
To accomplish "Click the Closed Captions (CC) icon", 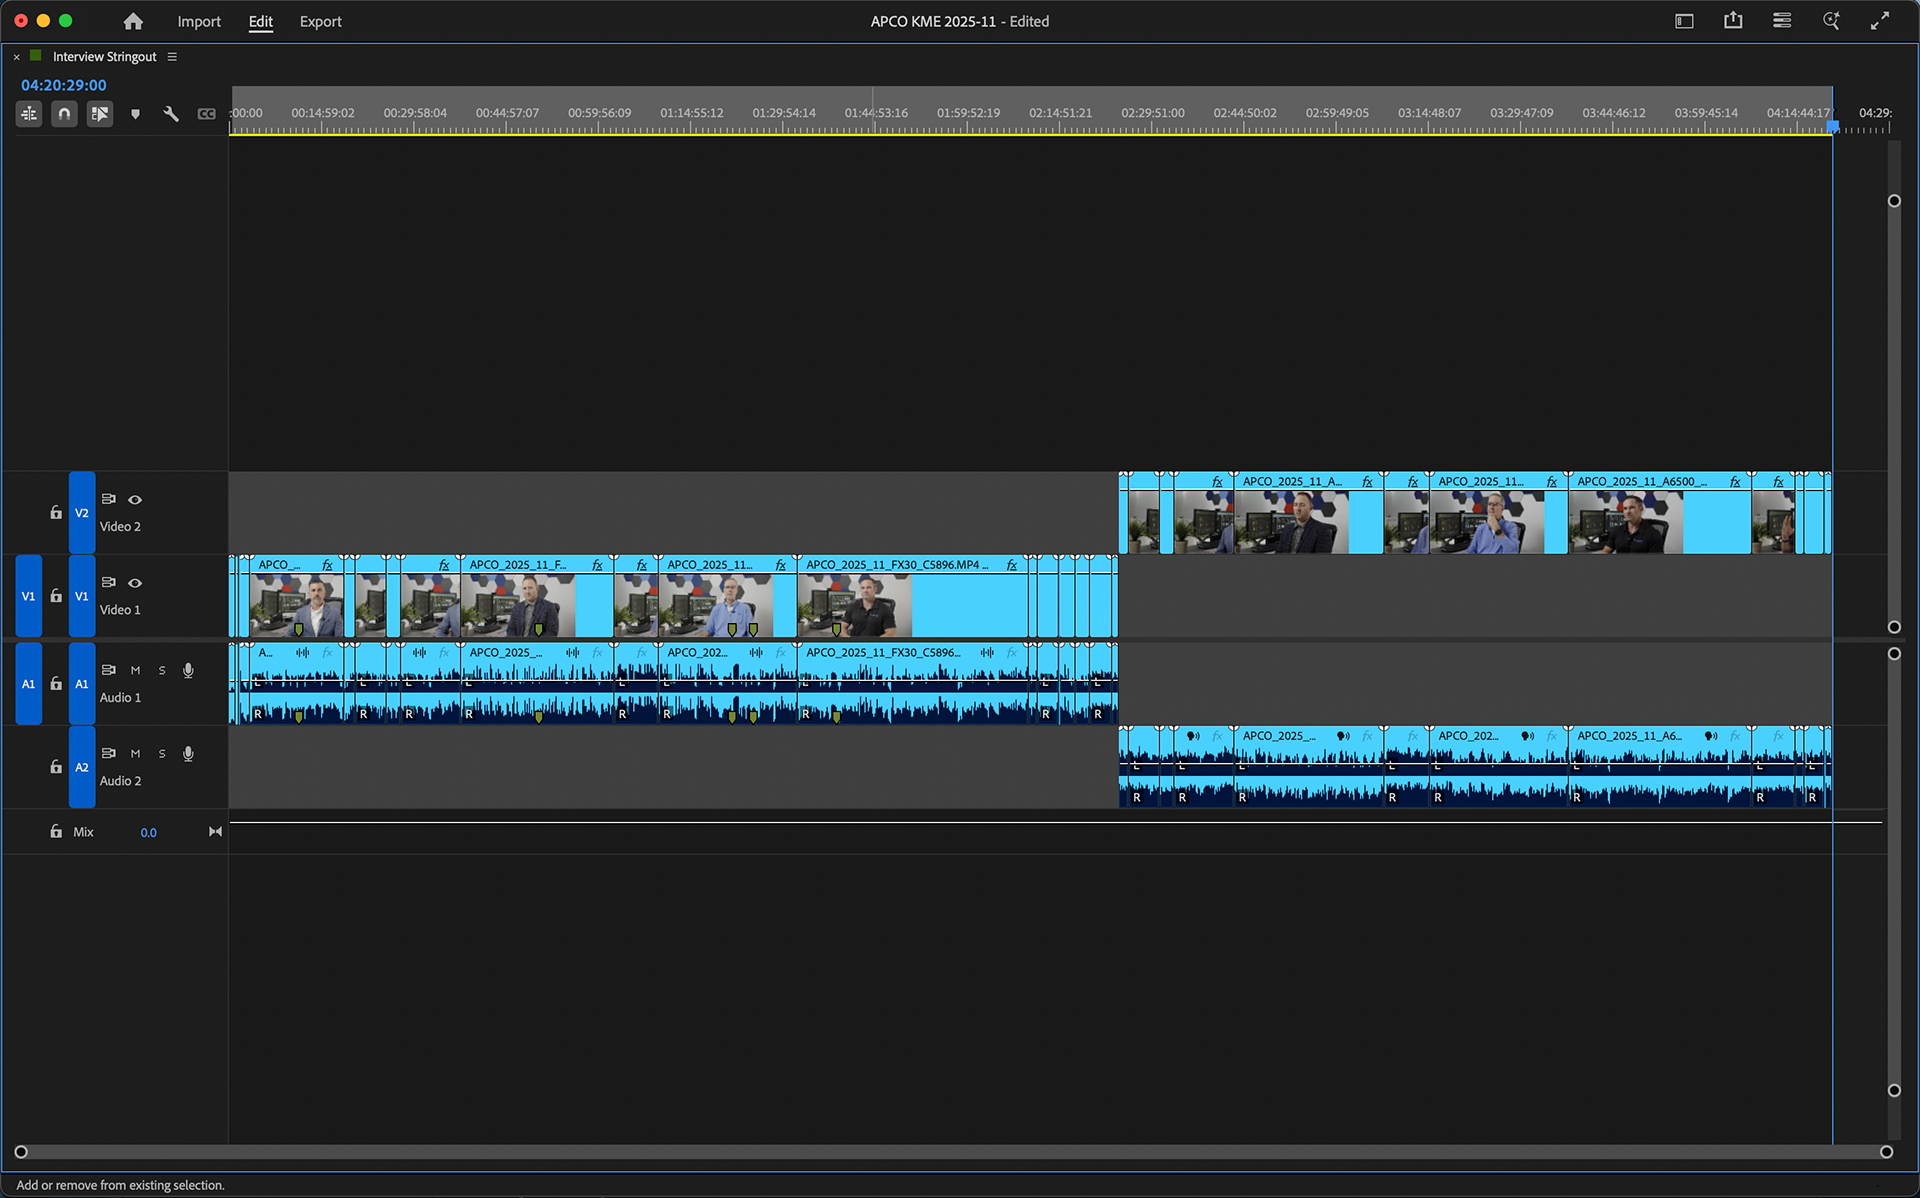I will [x=206, y=113].
